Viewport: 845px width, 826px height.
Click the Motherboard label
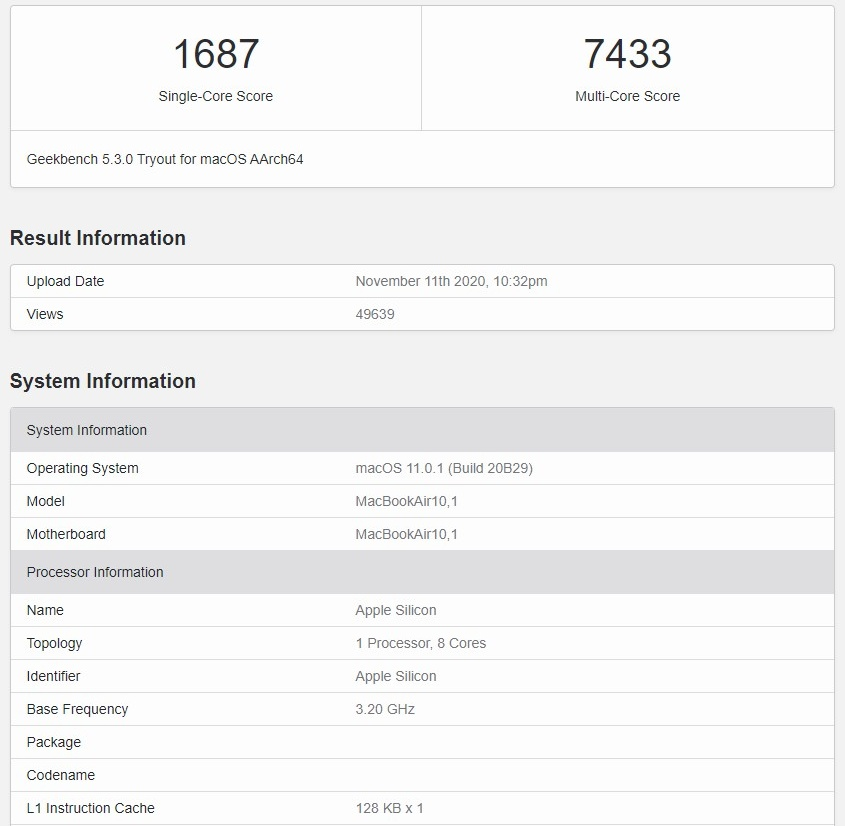click(66, 534)
